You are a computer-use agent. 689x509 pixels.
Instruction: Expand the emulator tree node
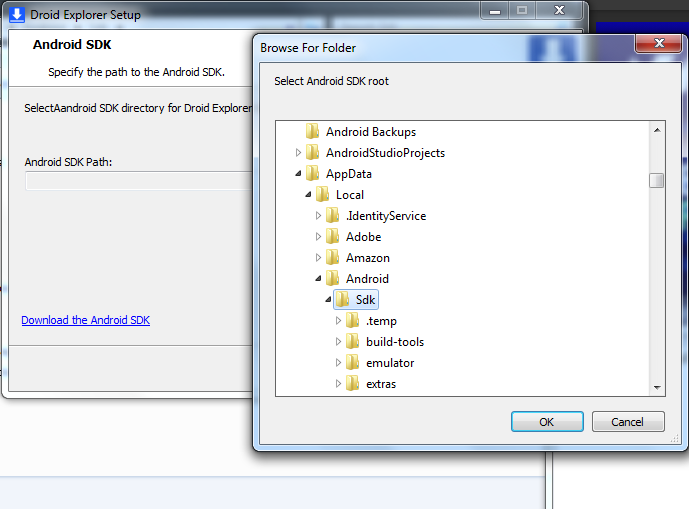[x=338, y=363]
